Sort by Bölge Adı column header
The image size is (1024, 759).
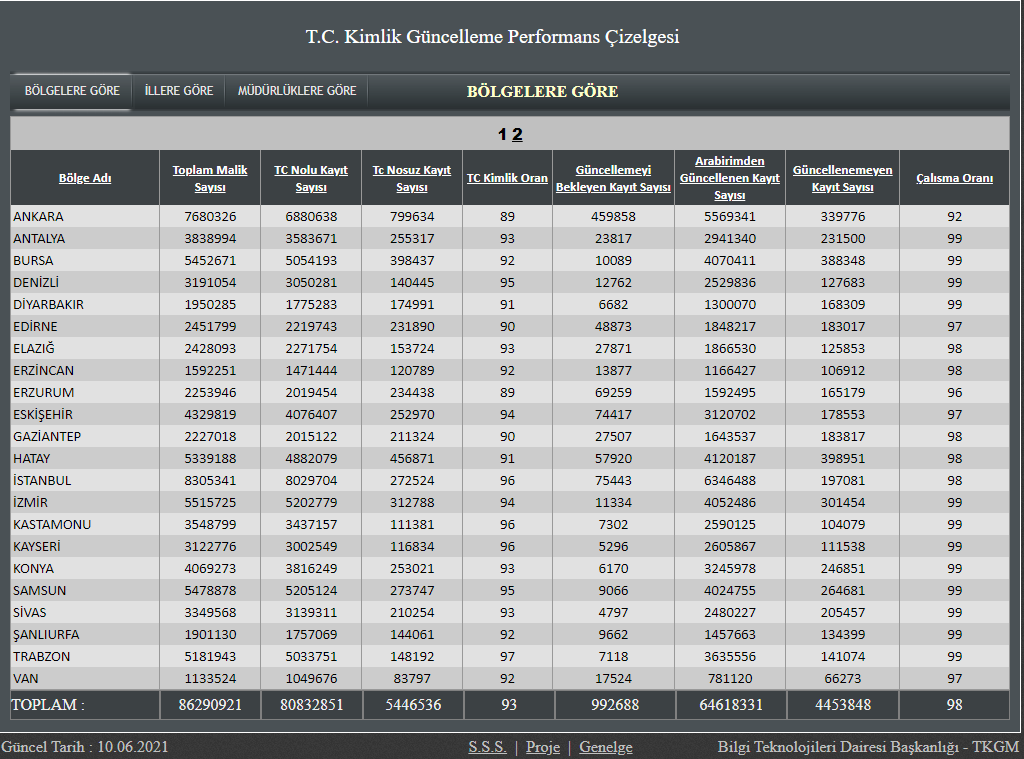[85, 178]
